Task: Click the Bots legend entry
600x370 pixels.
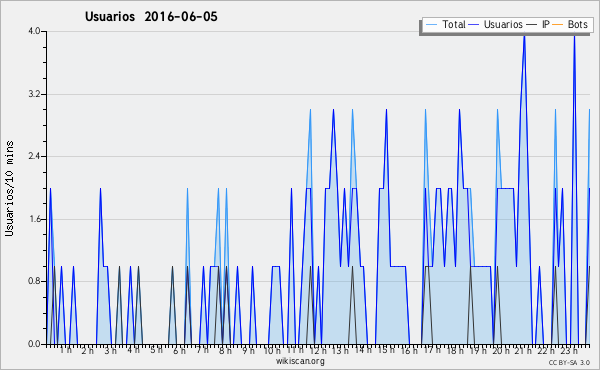Action: (x=570, y=25)
